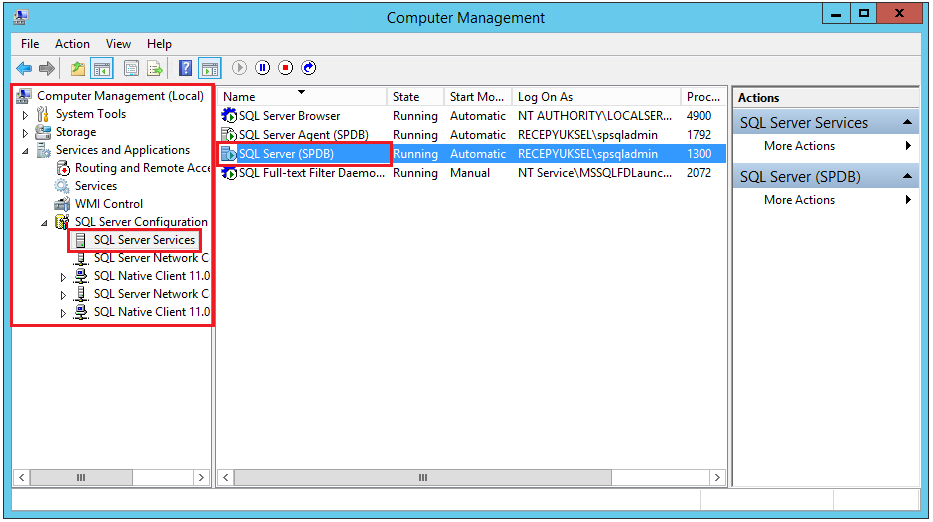Click the Back arrow toolbar icon
Screen dimensions: 933x522
point(24,68)
